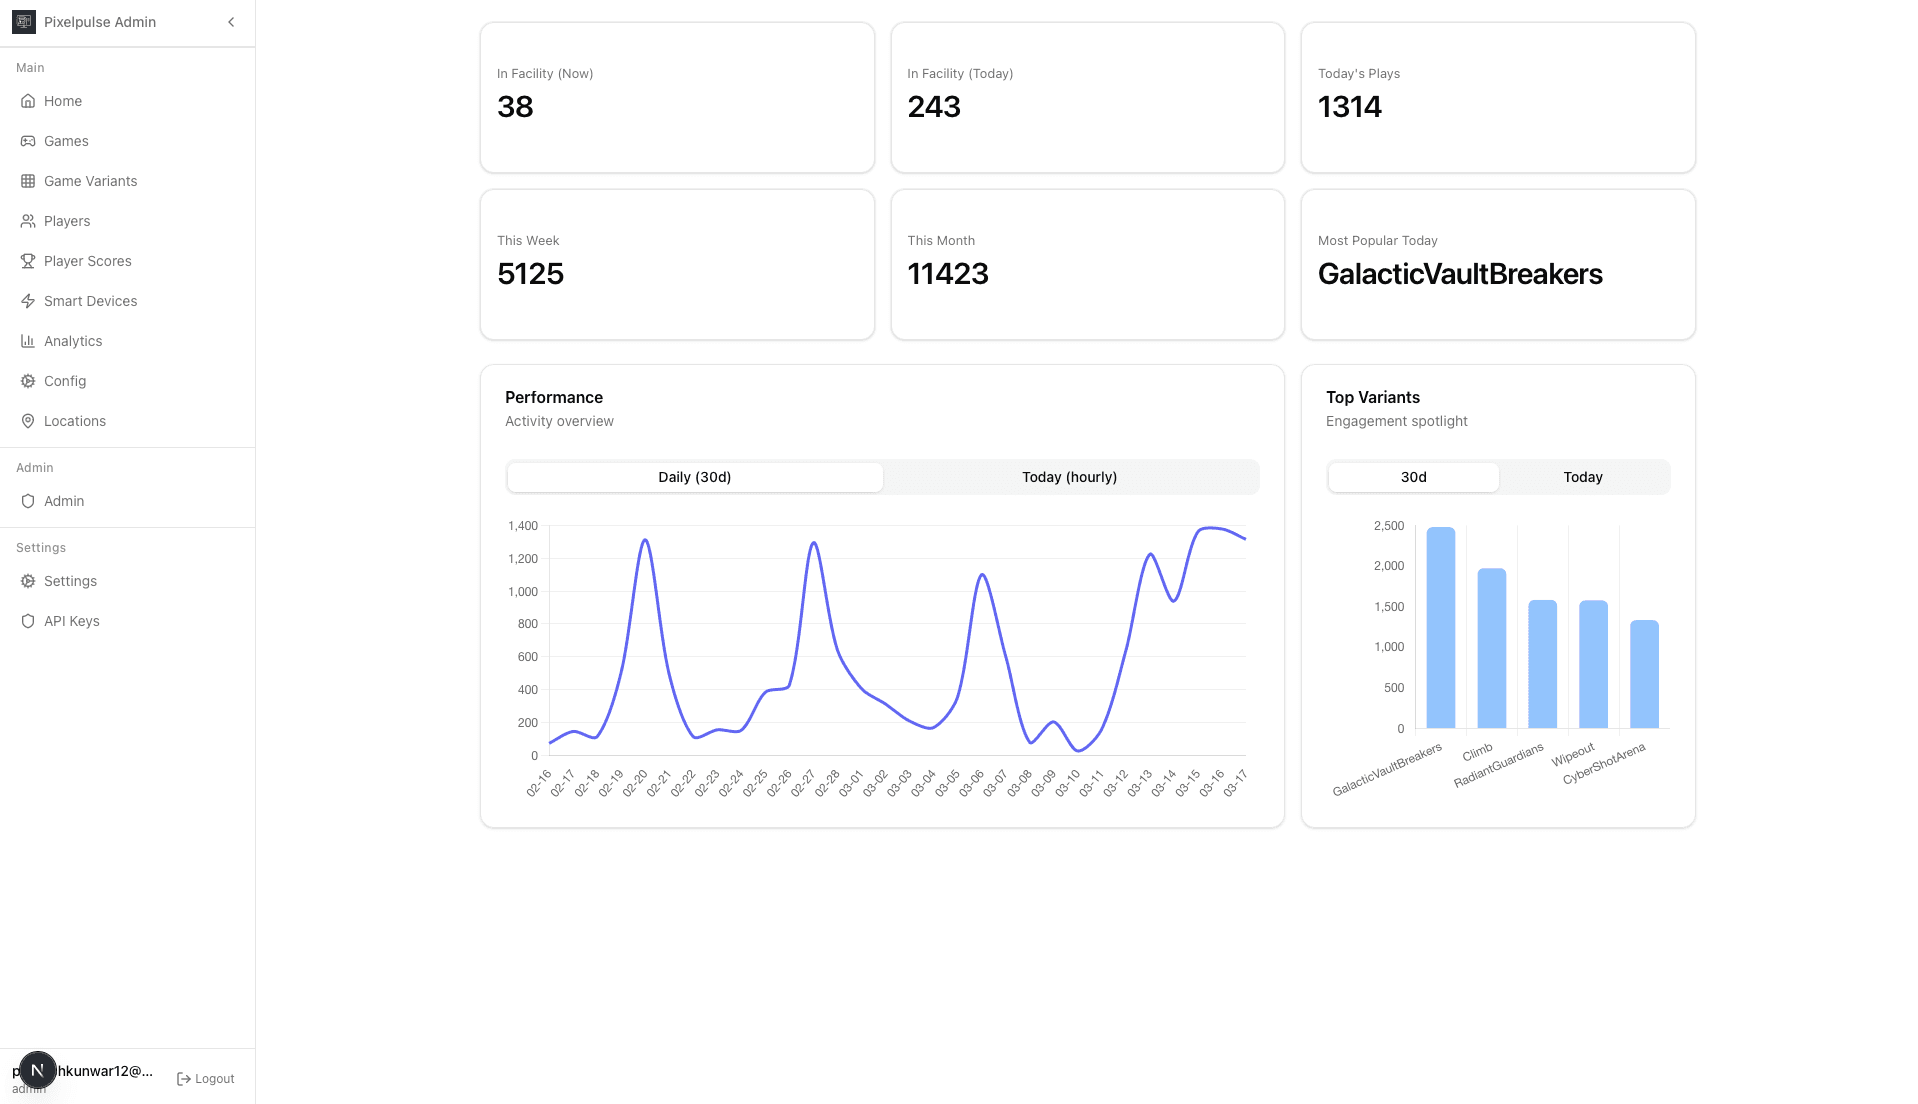Open API Keys via the shield icon
The image size is (1918, 1104).
click(28, 621)
